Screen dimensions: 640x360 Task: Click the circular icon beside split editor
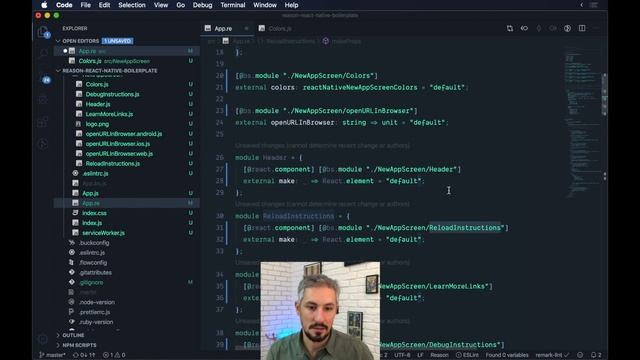click(567, 28)
